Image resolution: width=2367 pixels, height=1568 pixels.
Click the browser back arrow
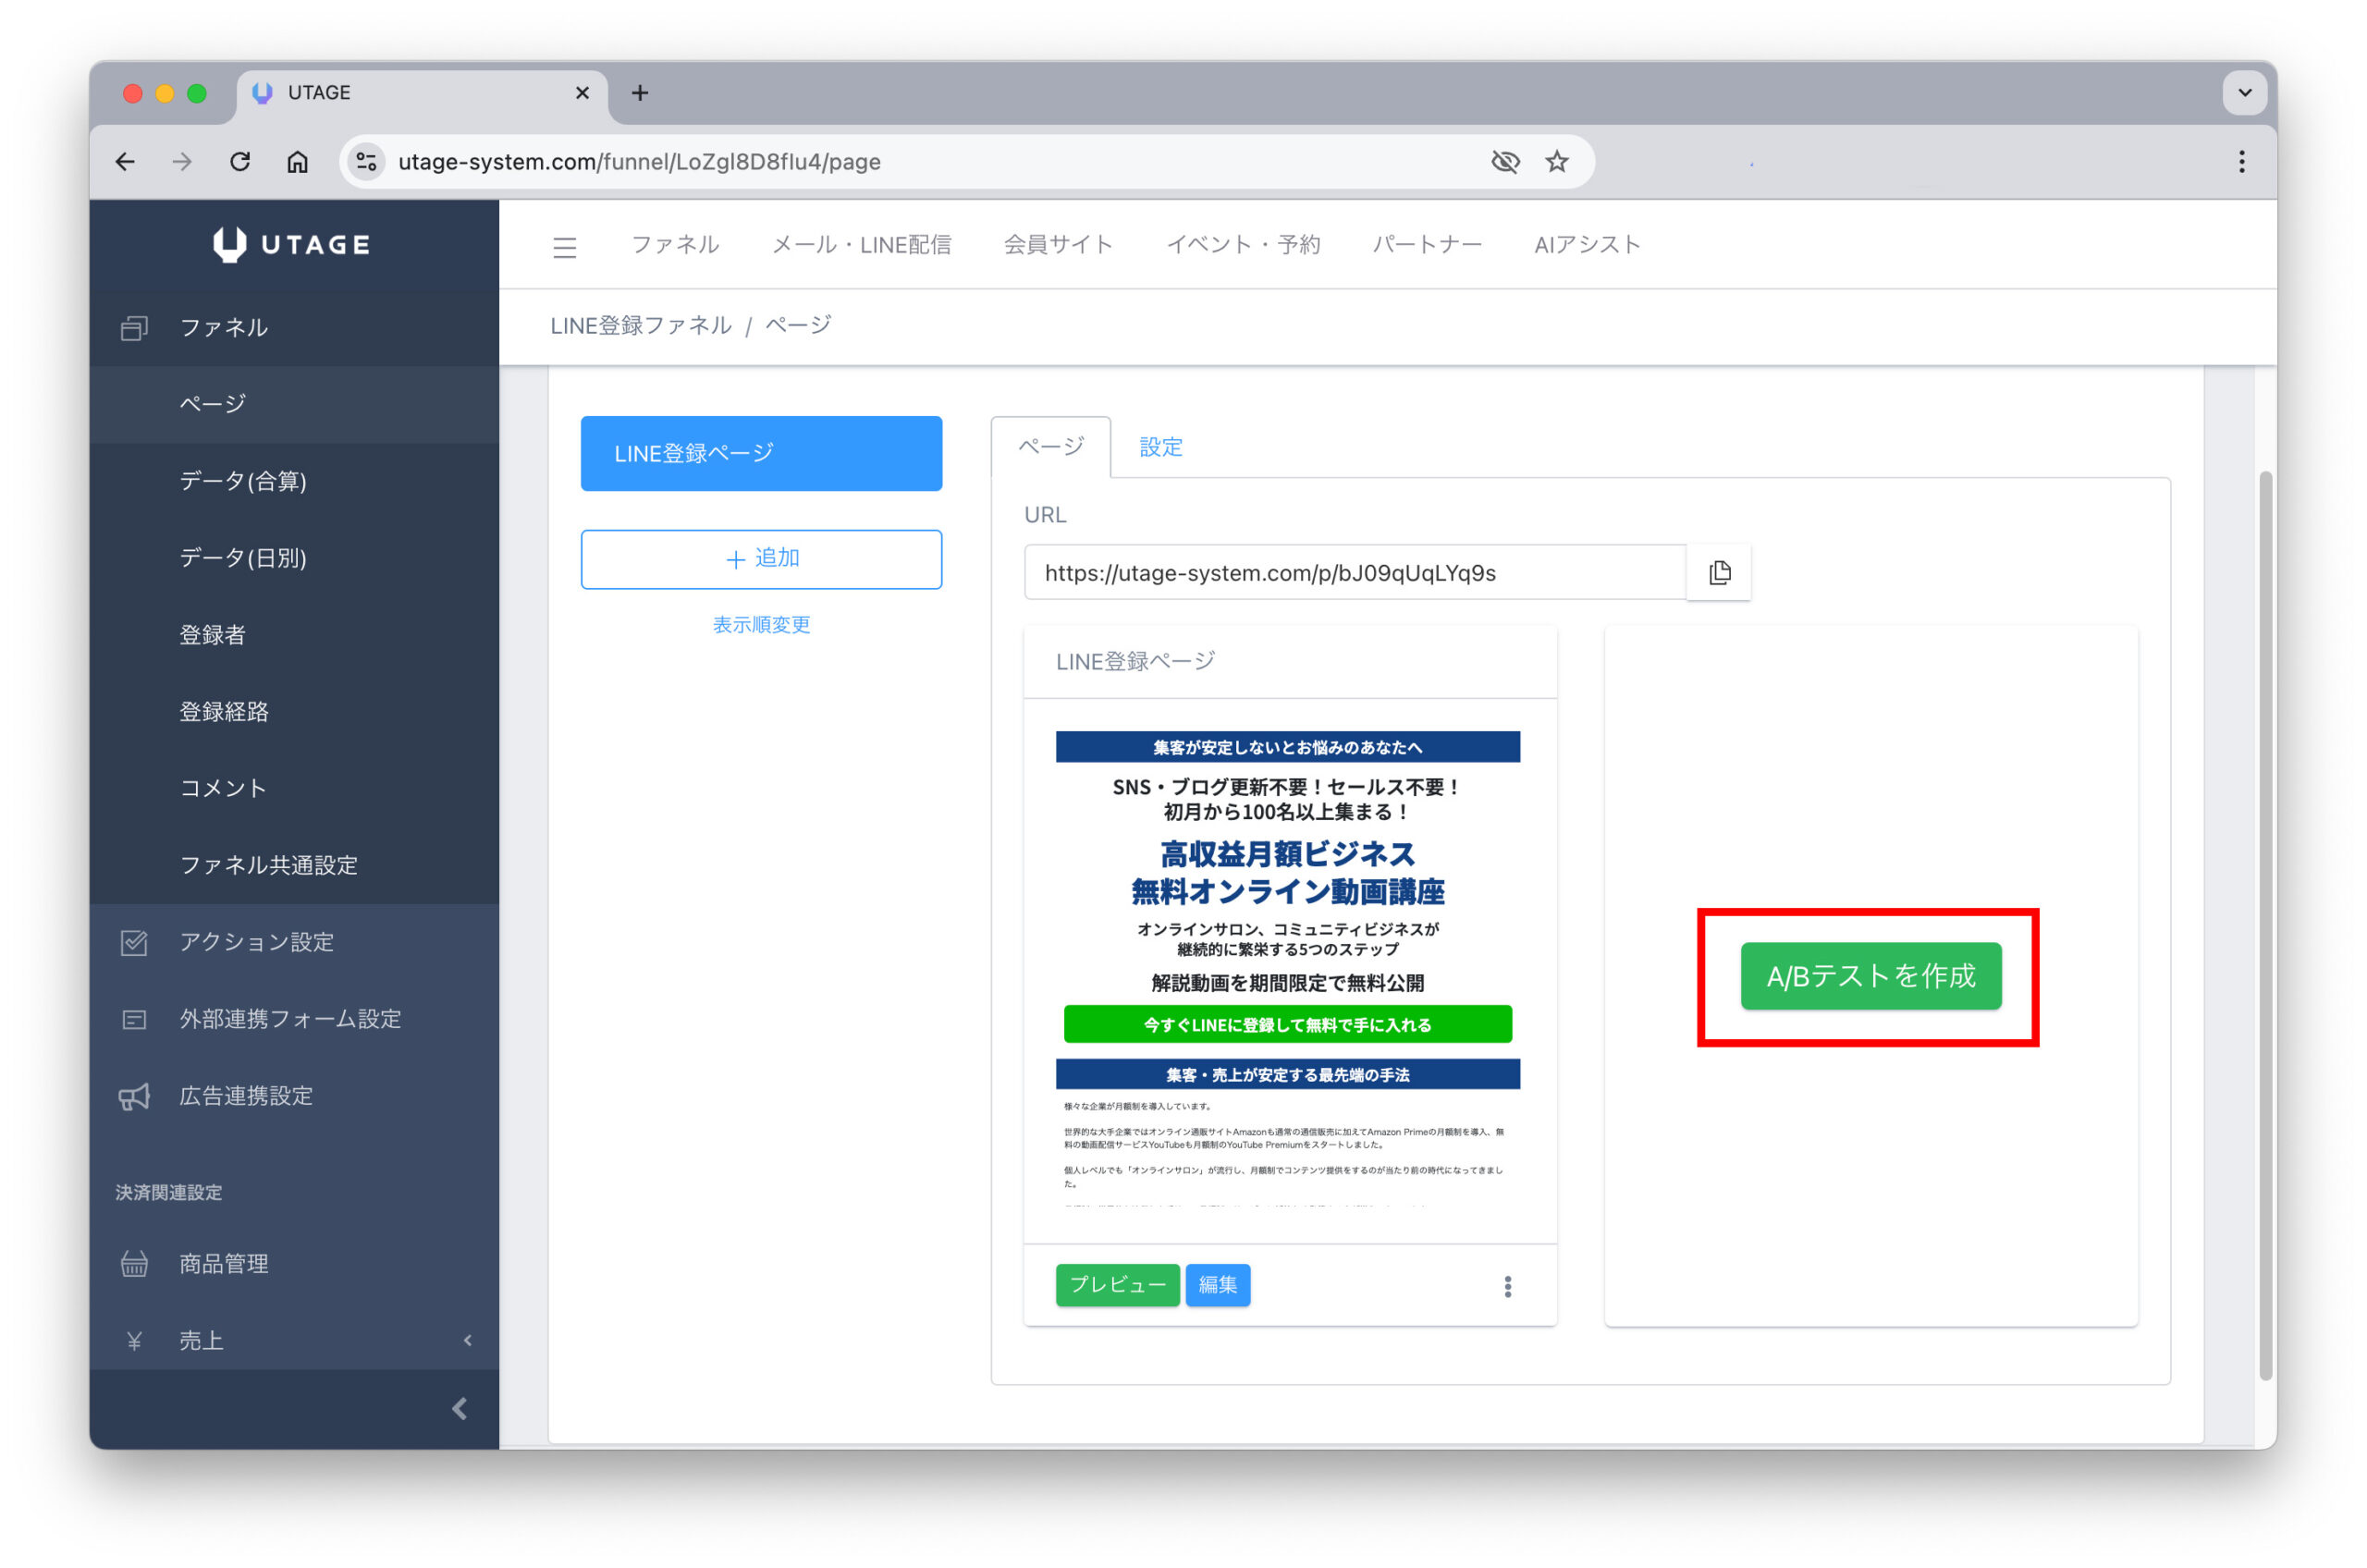coord(125,162)
